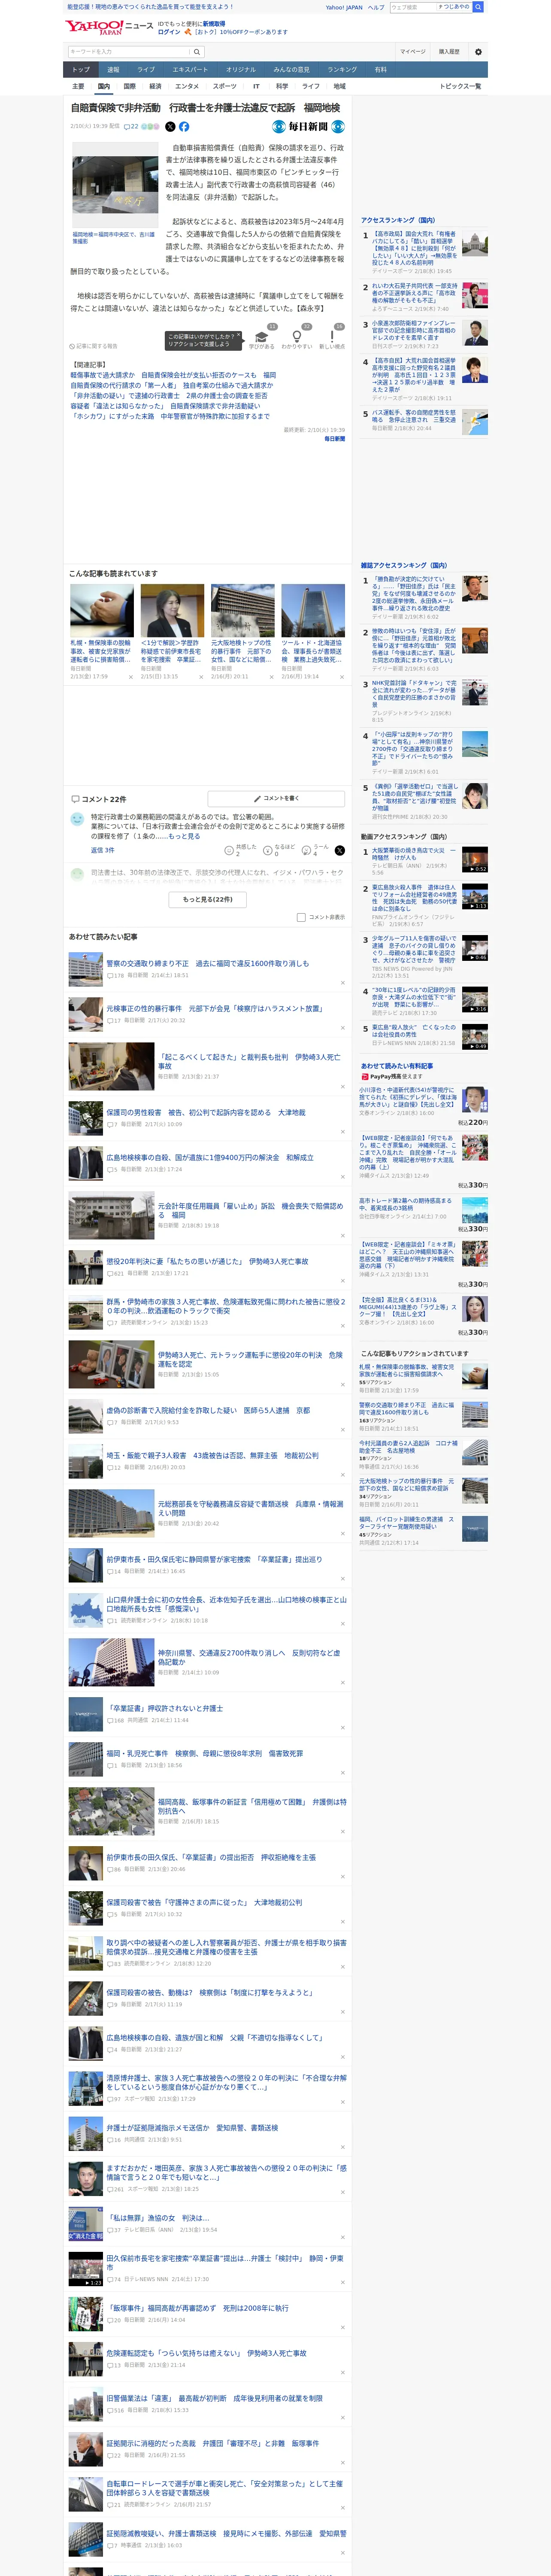Open article 広島地検検事の自殺、国が遺族に
This screenshot has width=551, height=2576.
[x=210, y=1157]
